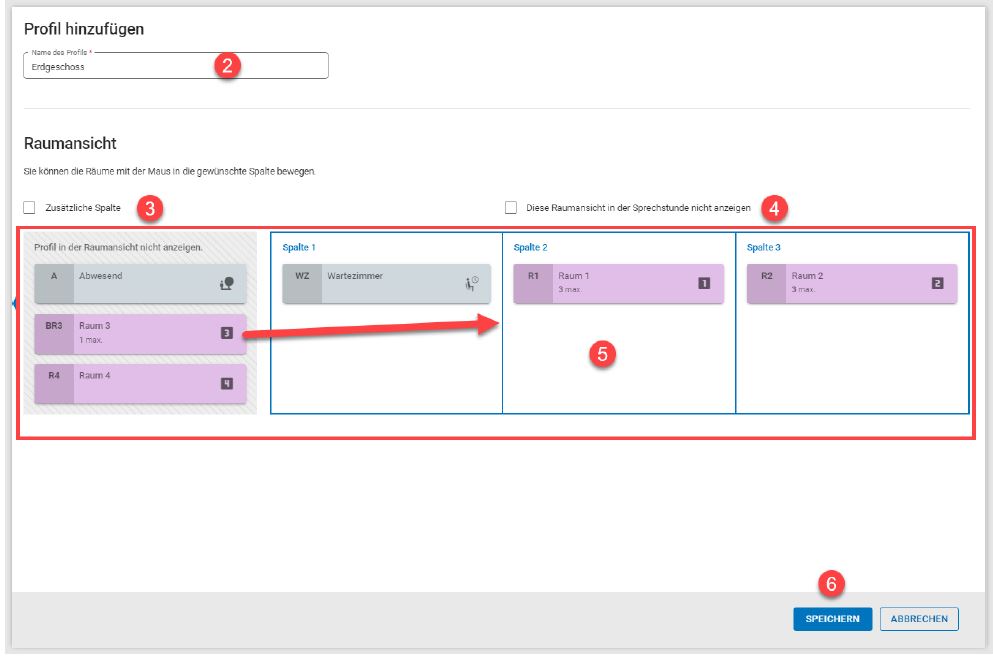The height and width of the screenshot is (657, 993).
Task: Click the Wartezimmer waiting room icon
Action: (x=472, y=284)
